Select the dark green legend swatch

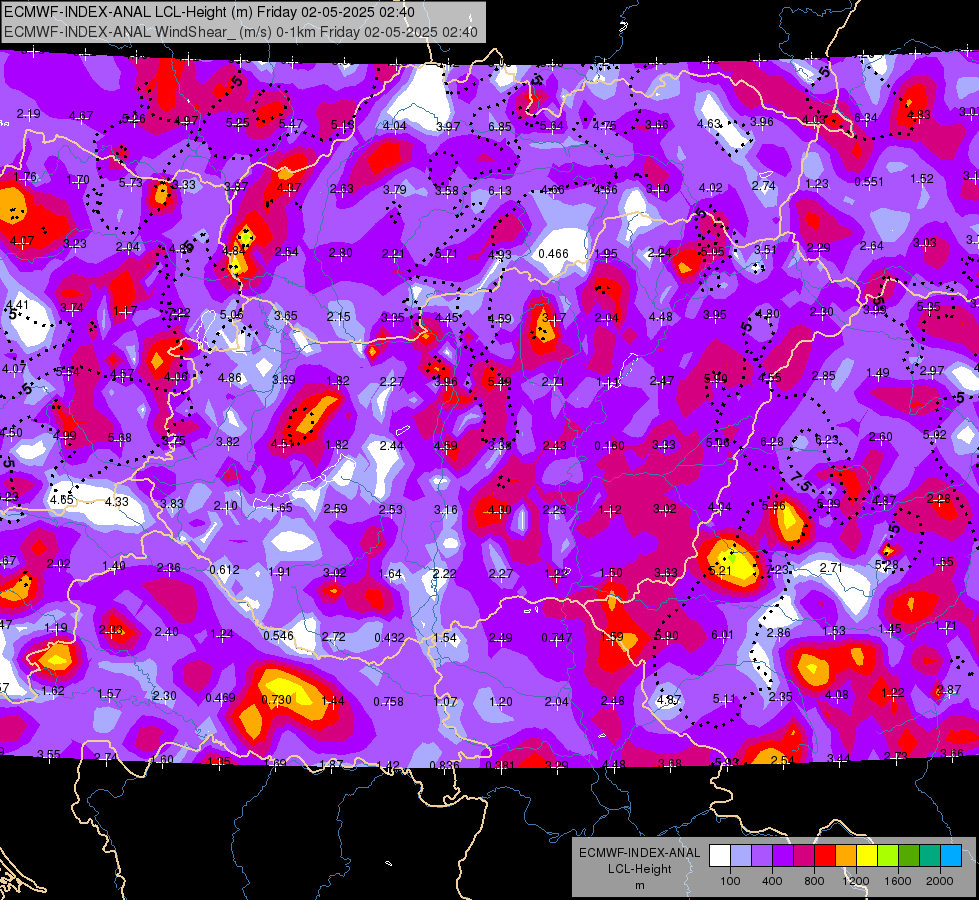click(x=909, y=856)
